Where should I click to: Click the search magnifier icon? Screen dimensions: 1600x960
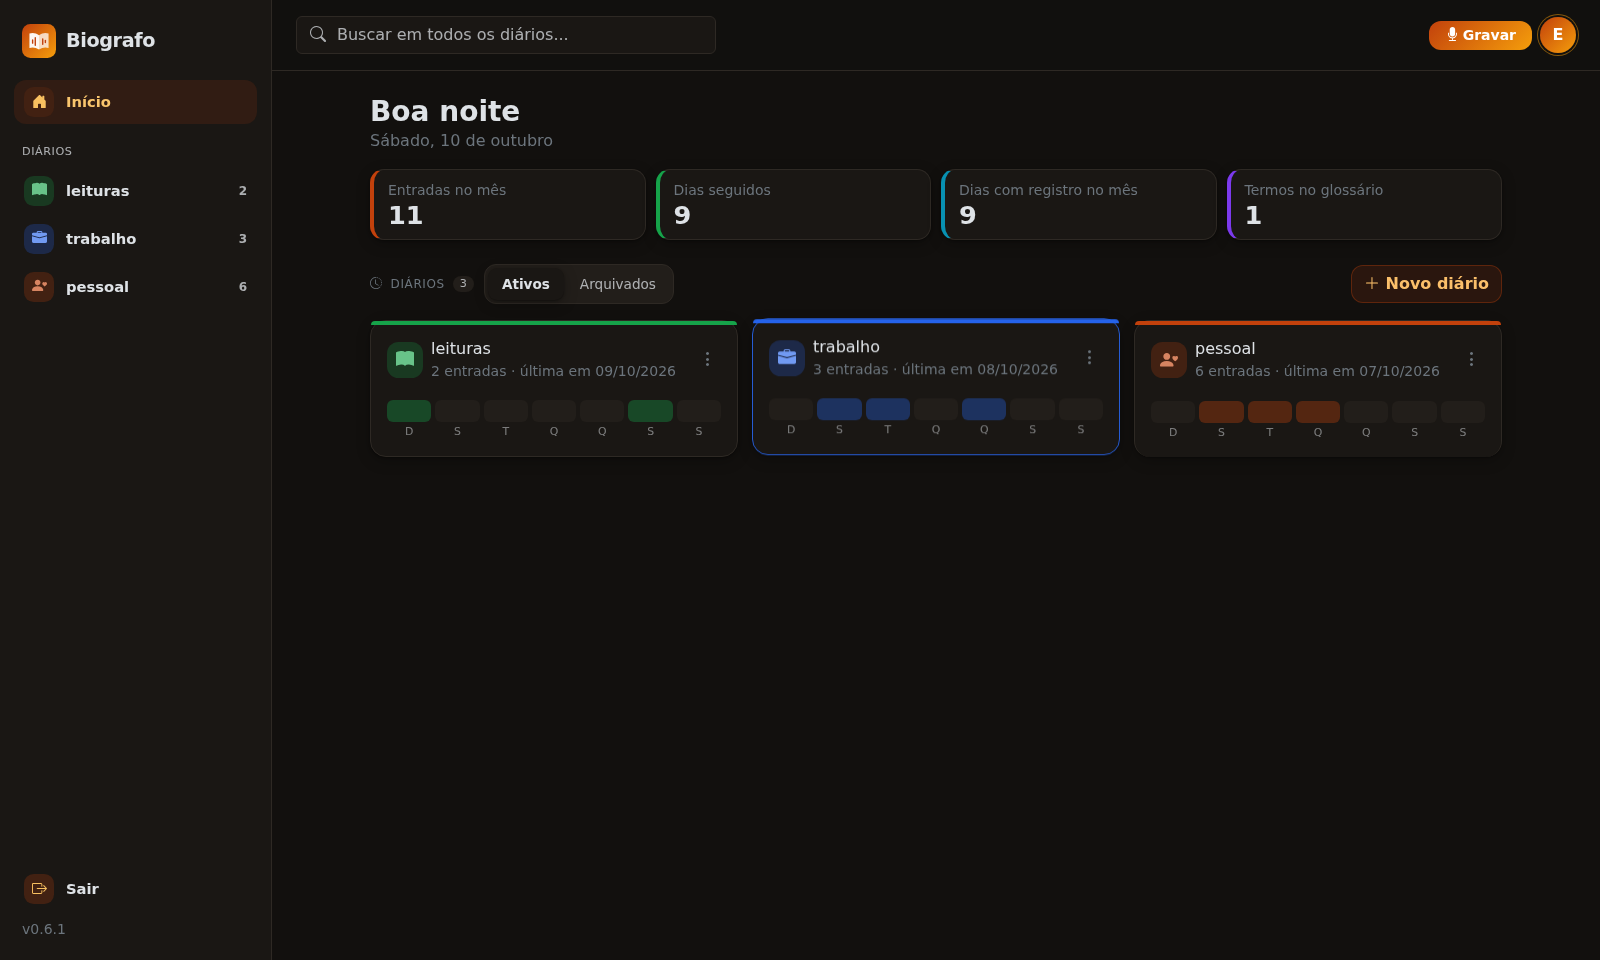[x=318, y=34]
